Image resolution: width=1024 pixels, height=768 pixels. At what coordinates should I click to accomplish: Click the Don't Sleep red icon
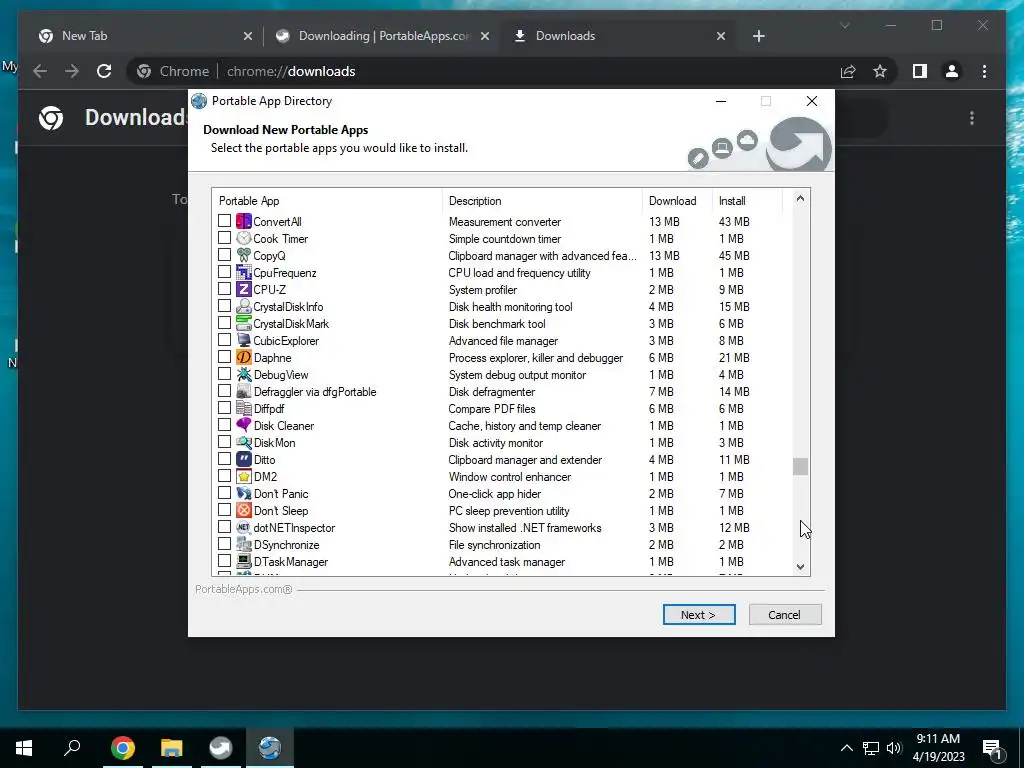point(244,510)
